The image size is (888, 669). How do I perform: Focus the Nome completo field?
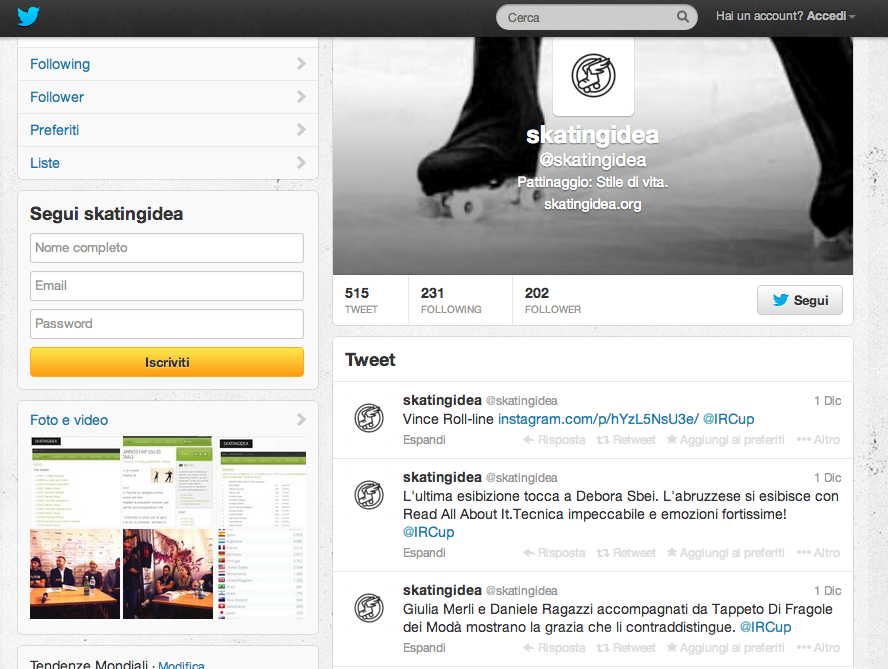point(167,248)
